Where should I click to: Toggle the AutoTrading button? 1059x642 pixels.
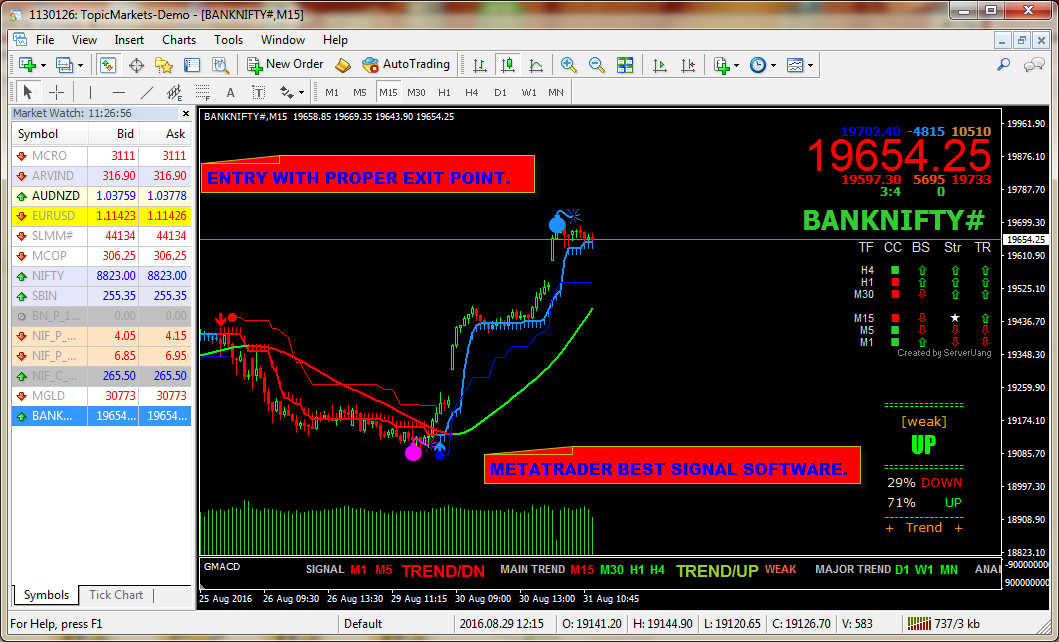(x=406, y=65)
